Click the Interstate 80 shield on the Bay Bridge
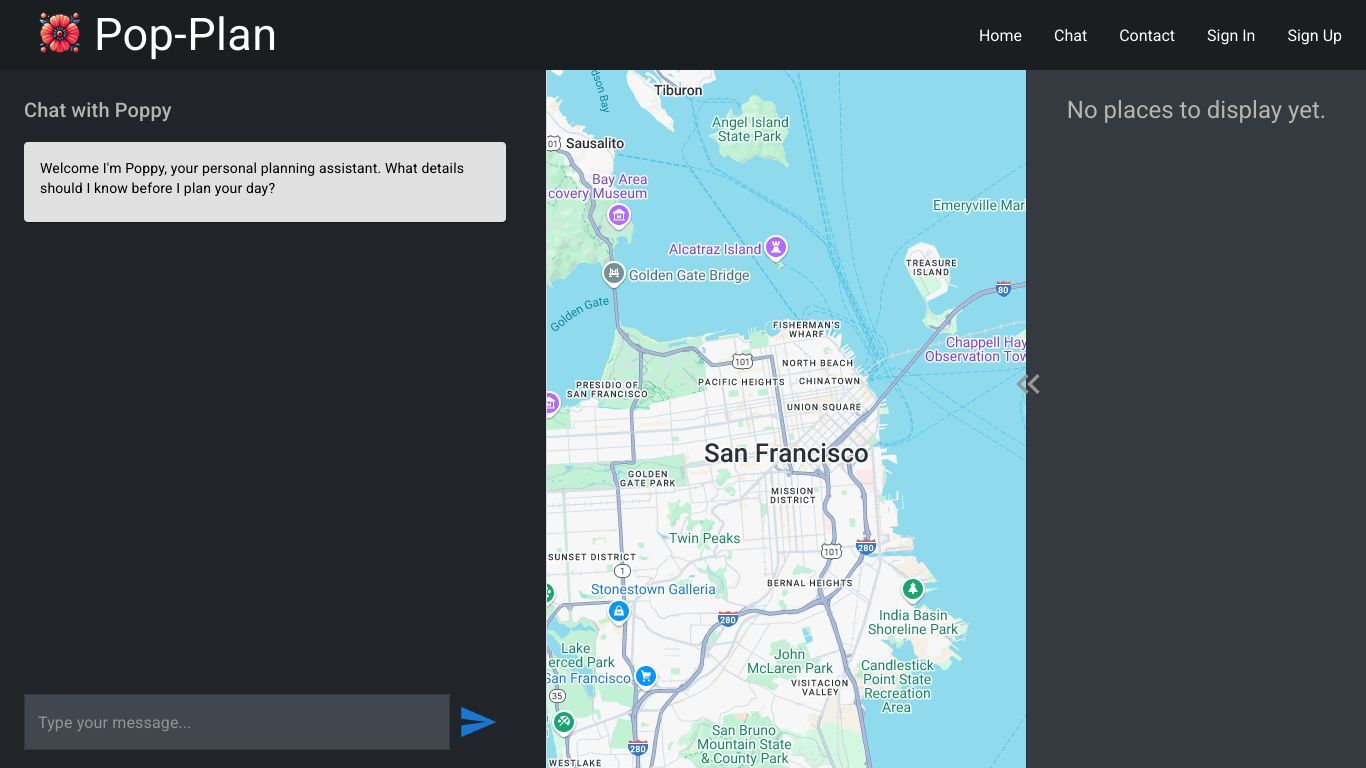 tap(1003, 289)
